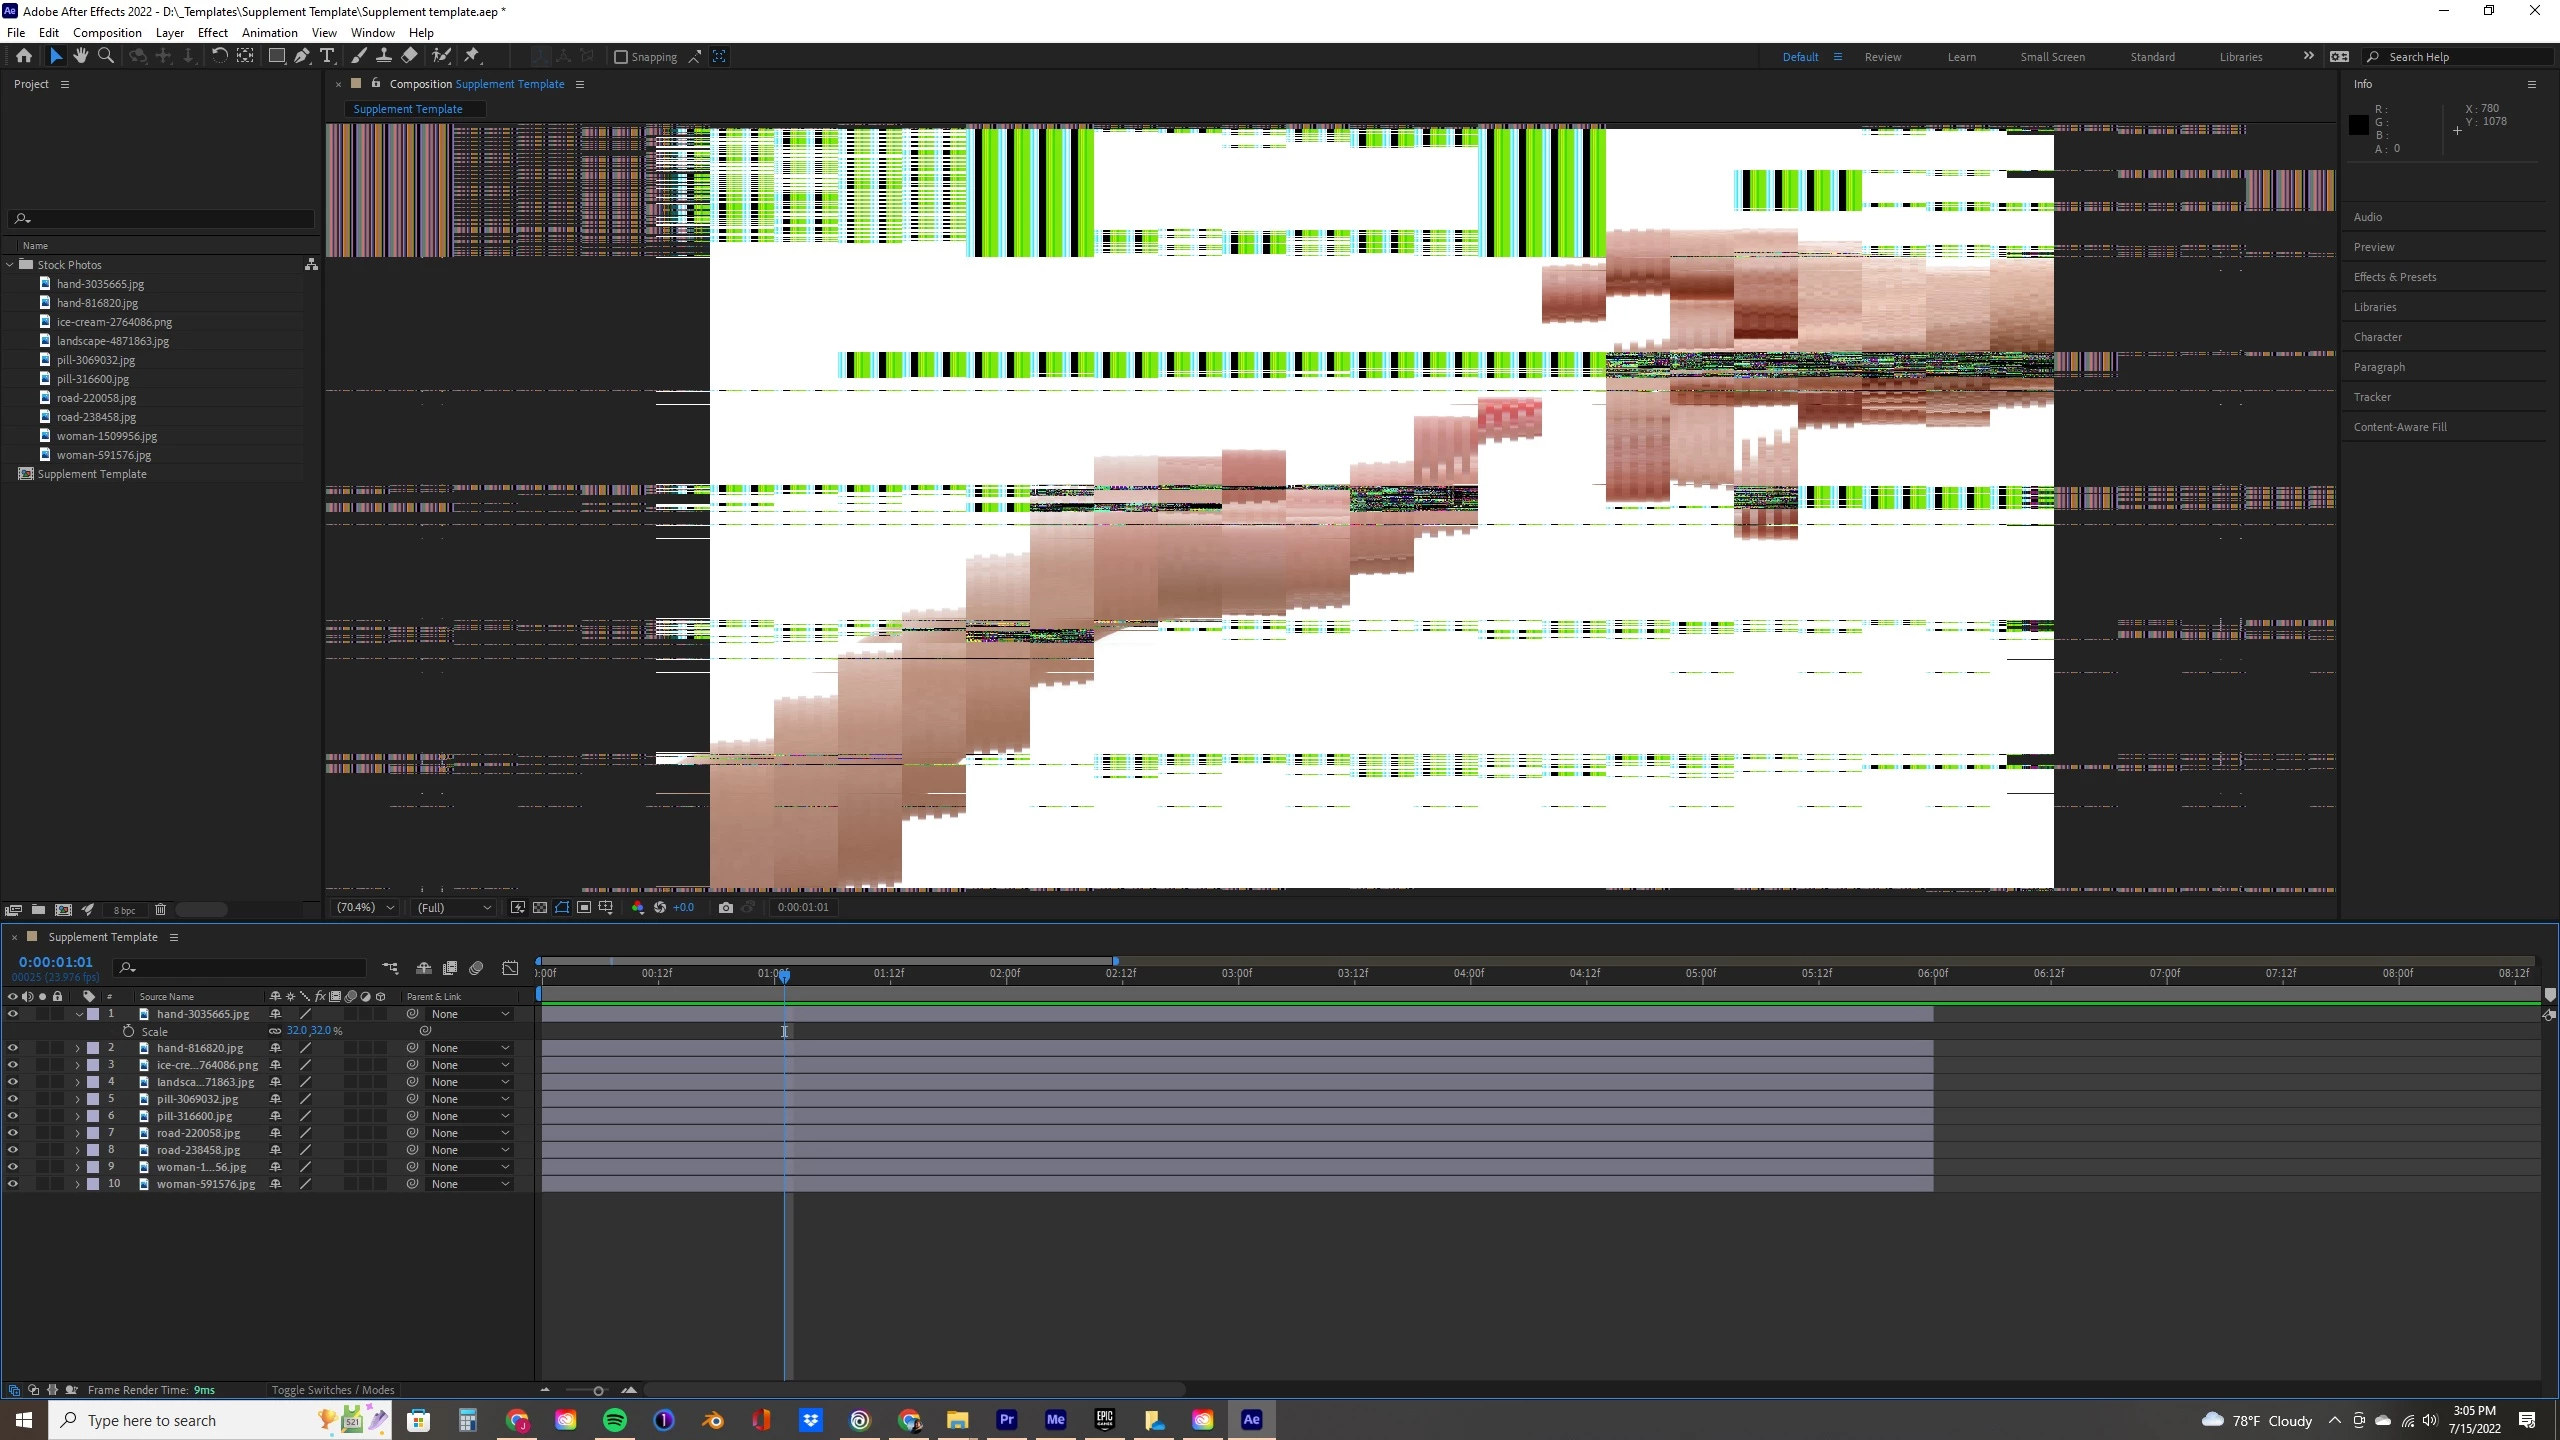The width and height of the screenshot is (2560, 1440).
Task: Take a snapshot with camera icon
Action: (x=725, y=908)
